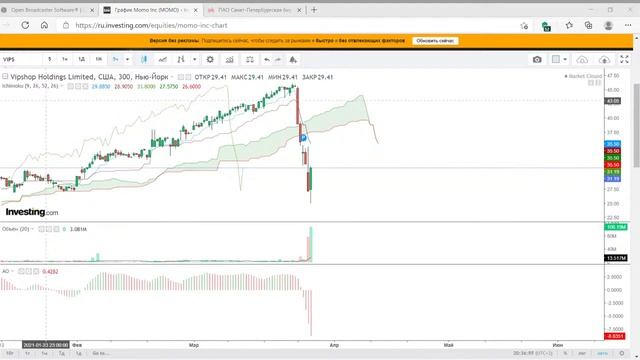Image resolution: width=640 pixels, height=360 pixels.
Task: Save chart to cloud upload icon
Action: click(604, 60)
